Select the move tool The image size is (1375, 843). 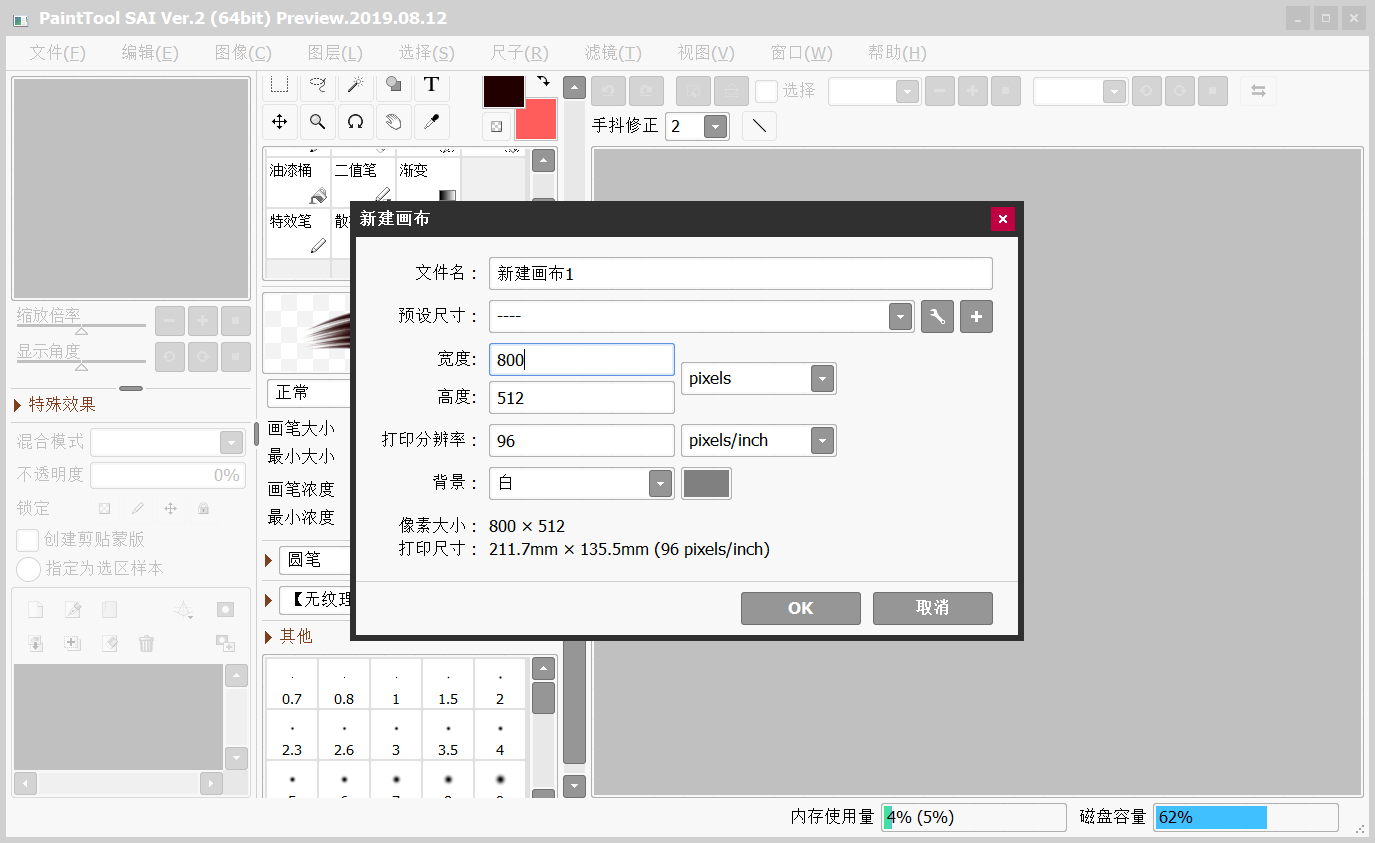pos(280,122)
